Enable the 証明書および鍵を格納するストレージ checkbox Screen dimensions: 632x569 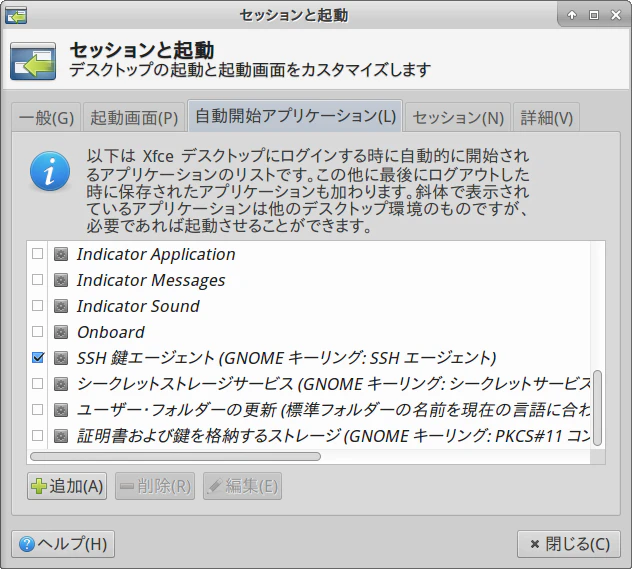tap(37, 436)
